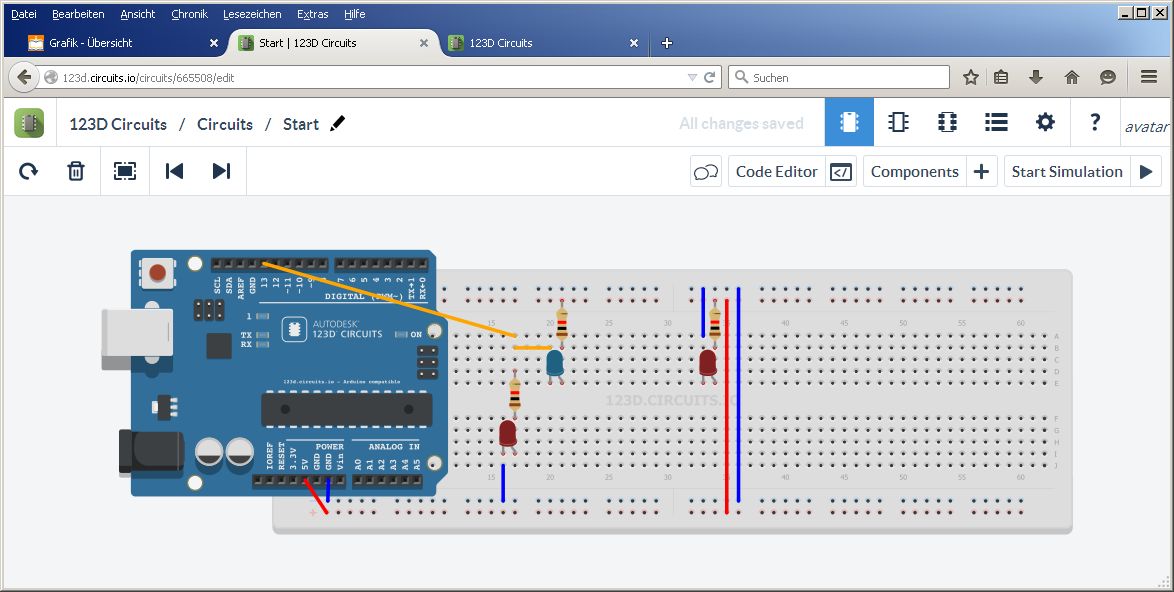Edit the circuit name with the pencil icon
The image size is (1174, 592).
point(338,123)
